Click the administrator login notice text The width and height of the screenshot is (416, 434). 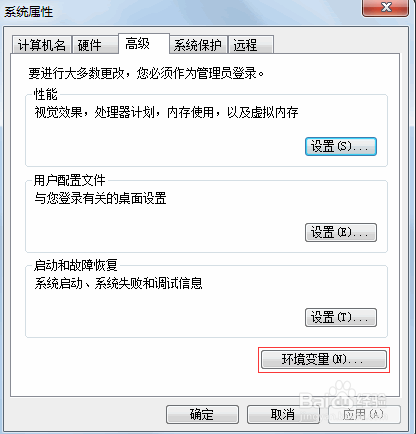click(146, 73)
